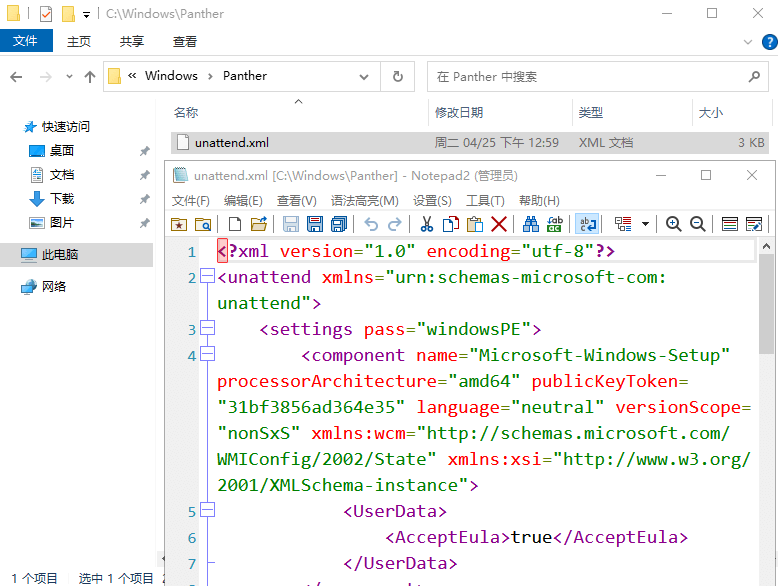Click the syntax scheme lines icon
The image size is (778, 586).
729,224
